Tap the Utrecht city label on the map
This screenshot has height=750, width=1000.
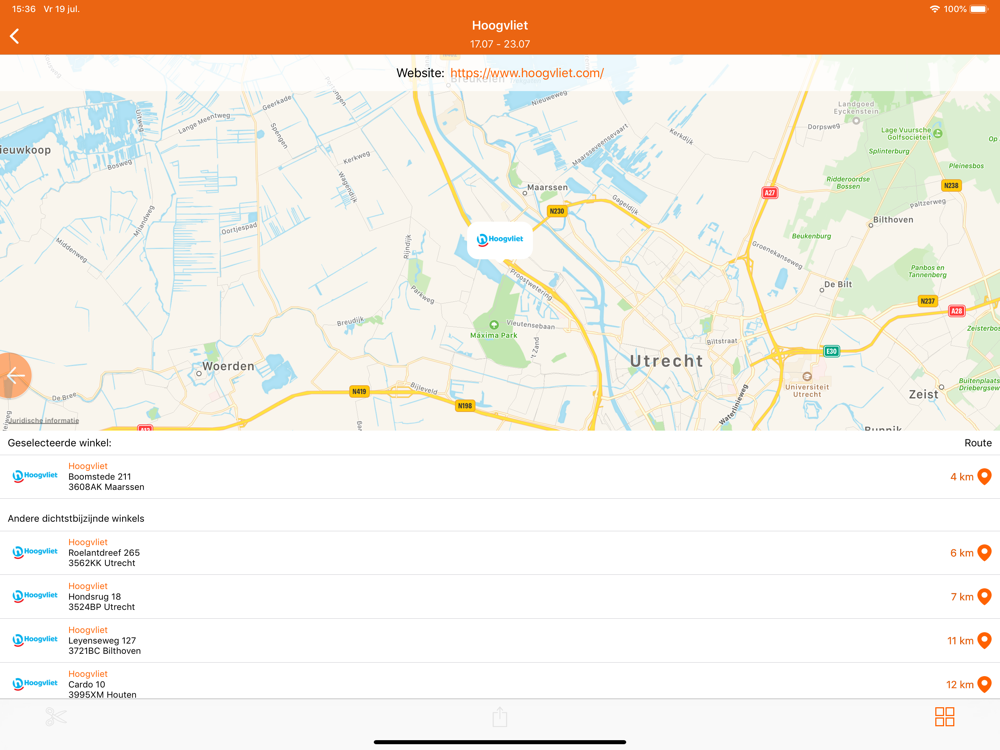[x=666, y=361]
